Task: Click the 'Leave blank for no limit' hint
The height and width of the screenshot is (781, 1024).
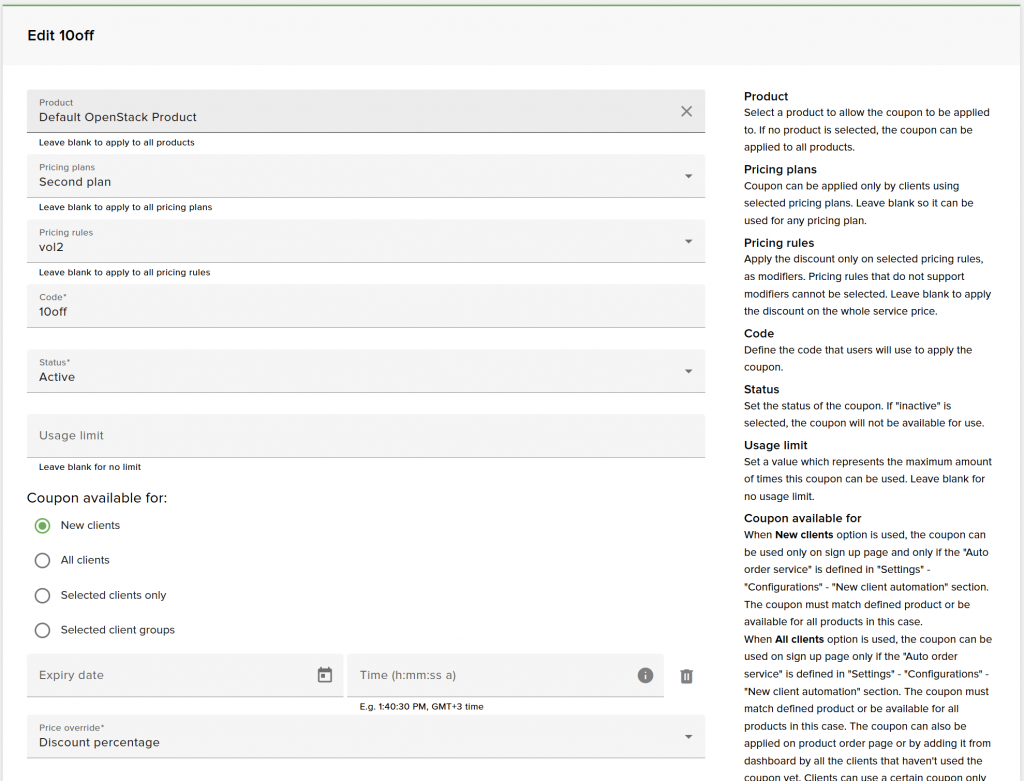Action: pos(89,467)
